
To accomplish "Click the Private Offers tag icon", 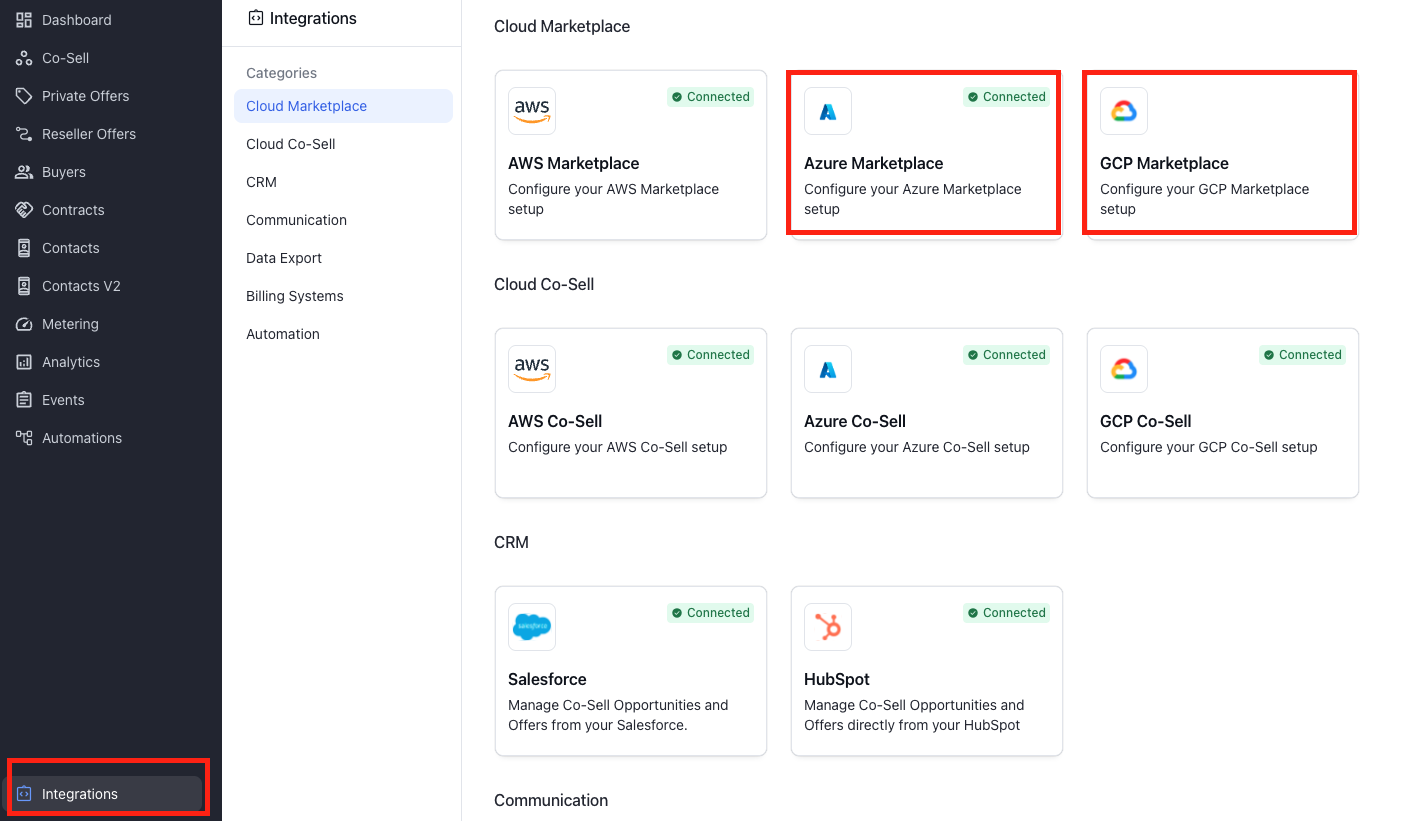I will point(24,96).
